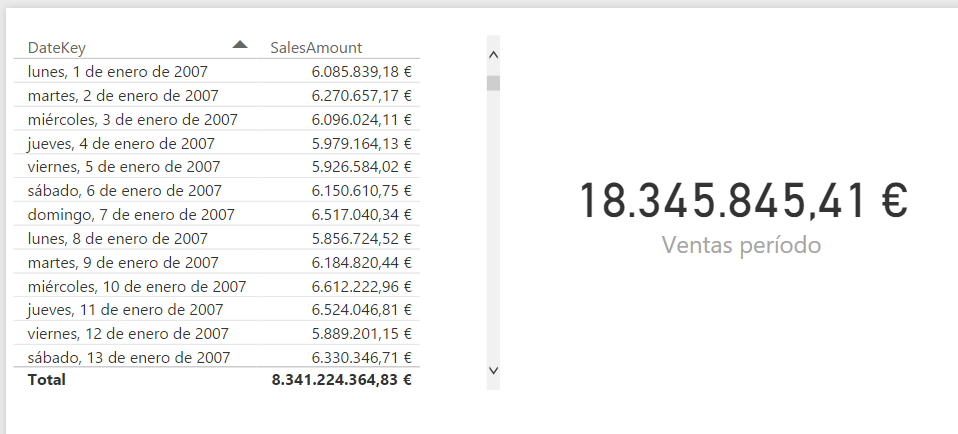Select the card value 18.345.845,41 €

point(743,201)
